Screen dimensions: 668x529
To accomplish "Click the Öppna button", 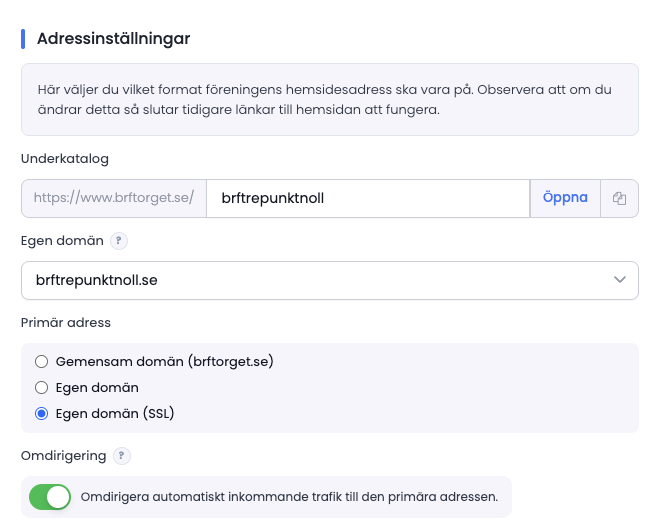I will tap(565, 198).
